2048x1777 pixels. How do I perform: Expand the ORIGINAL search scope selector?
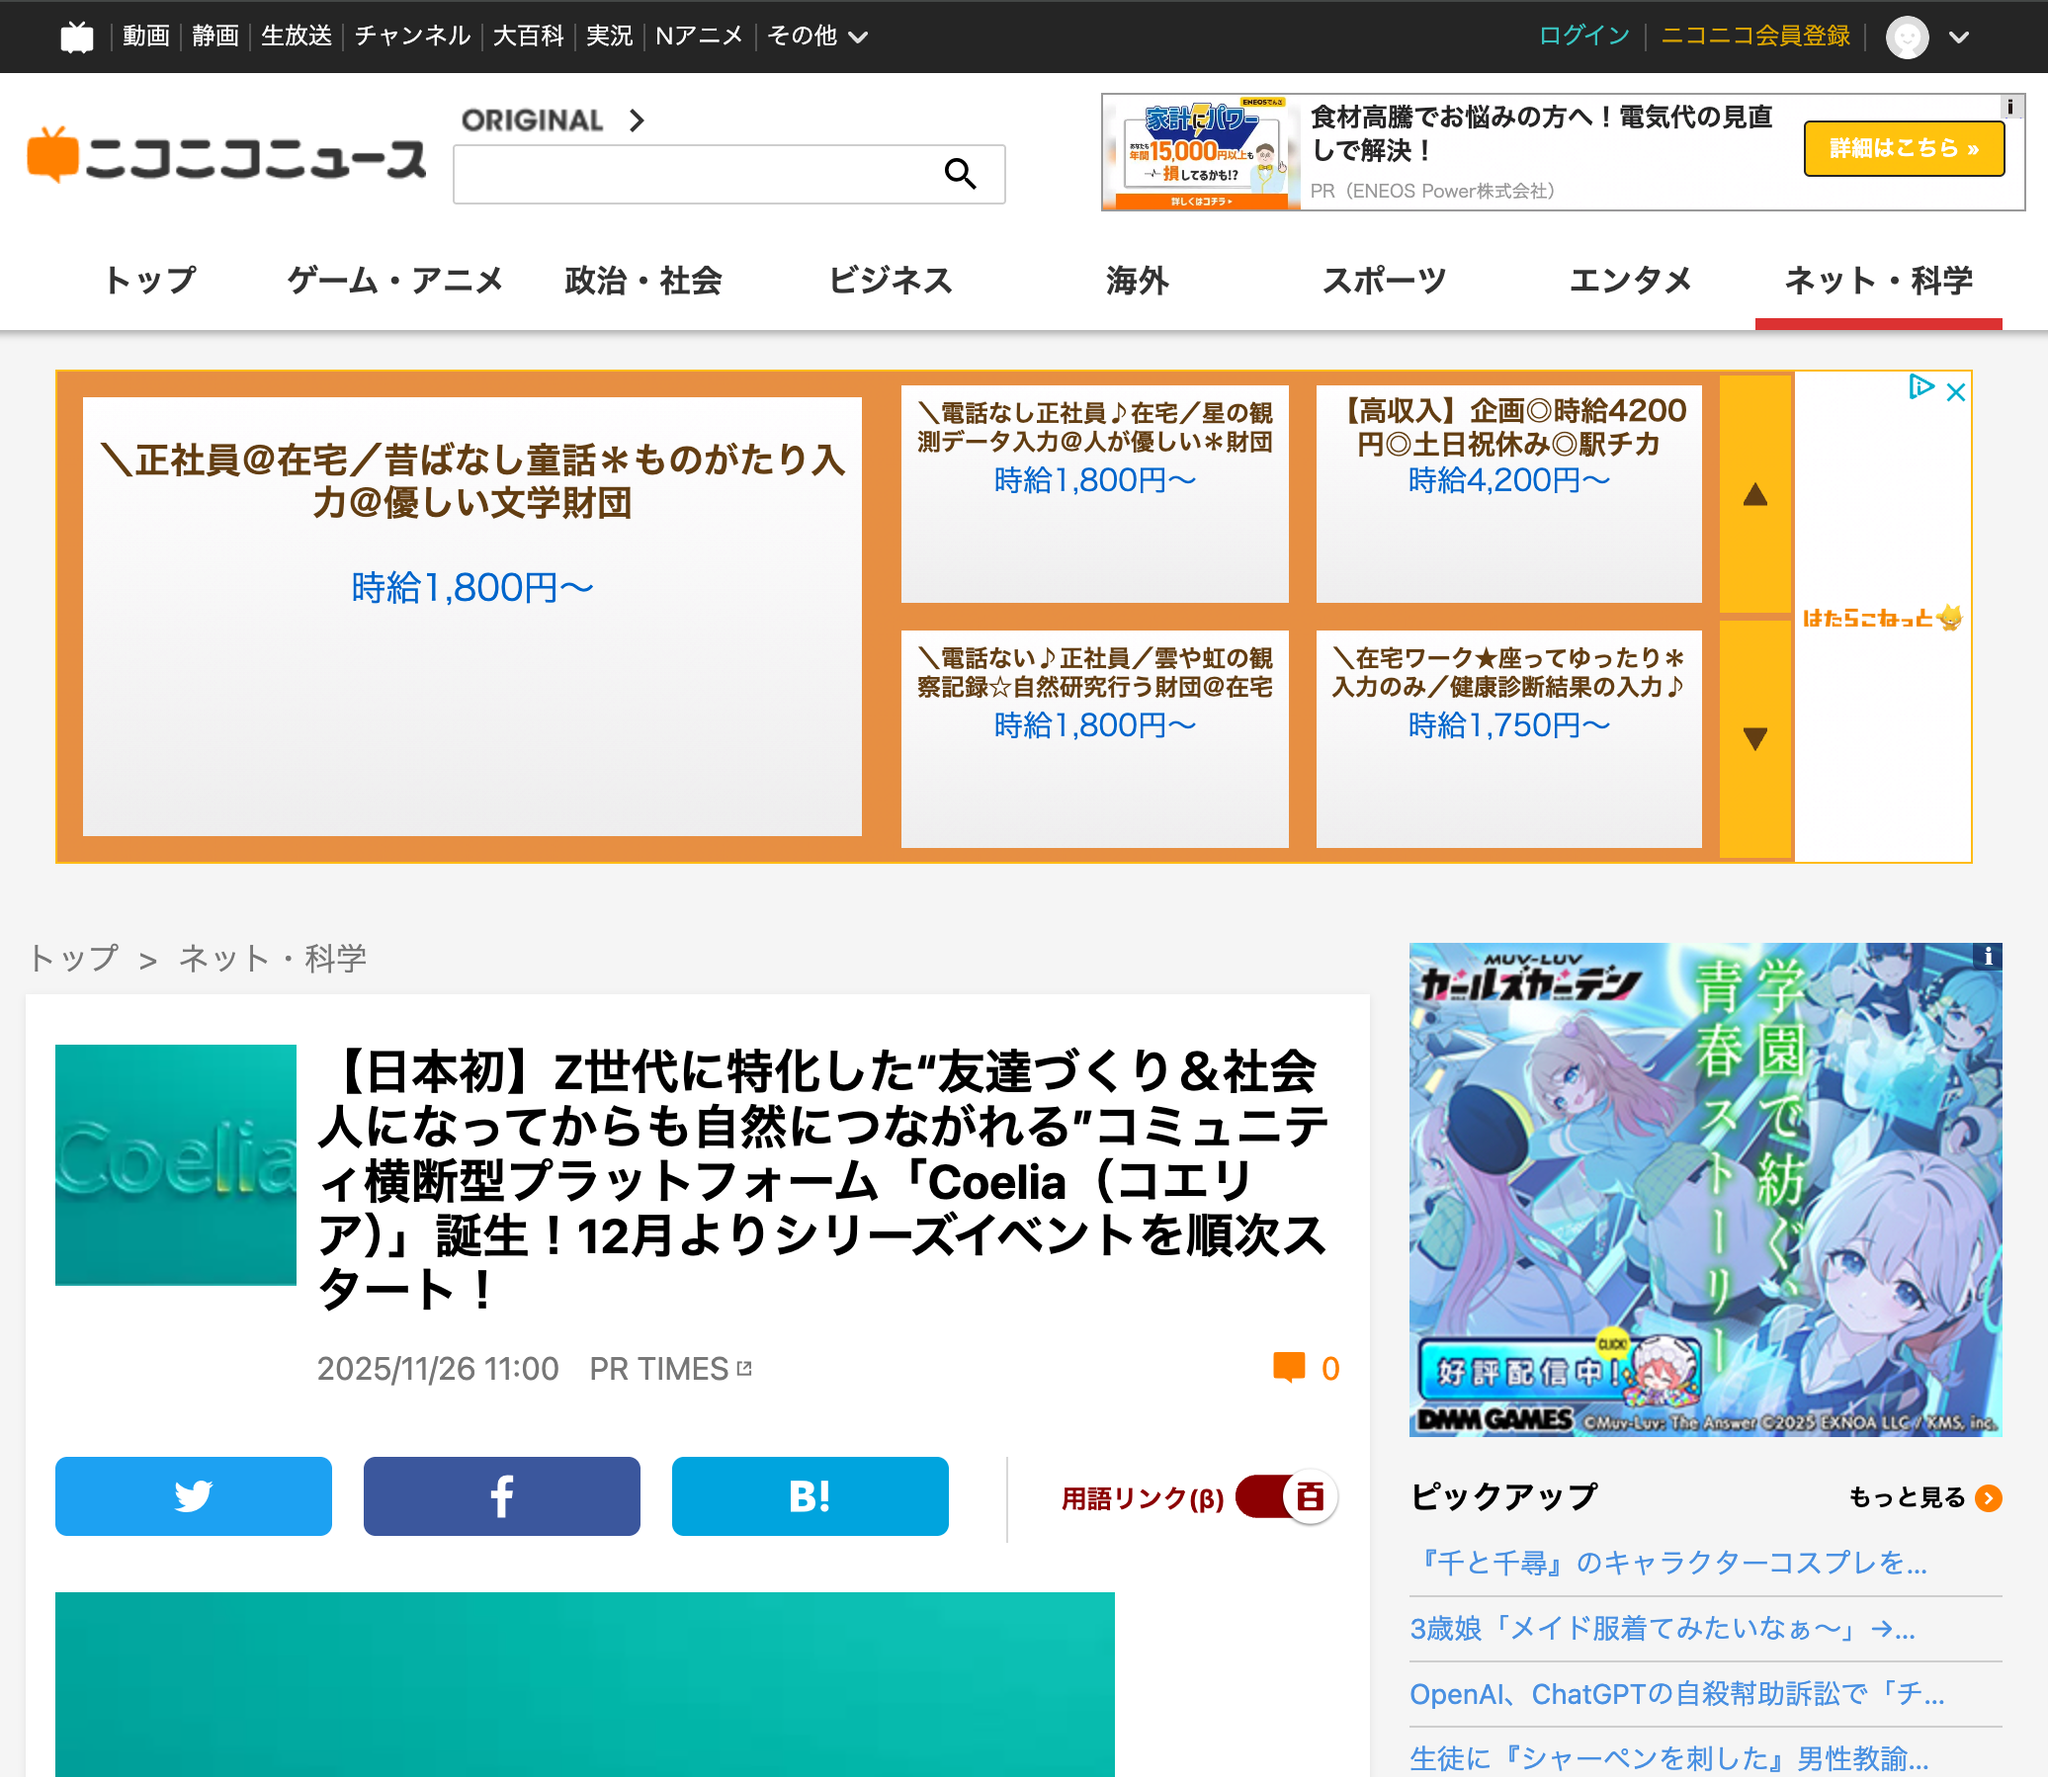552,121
